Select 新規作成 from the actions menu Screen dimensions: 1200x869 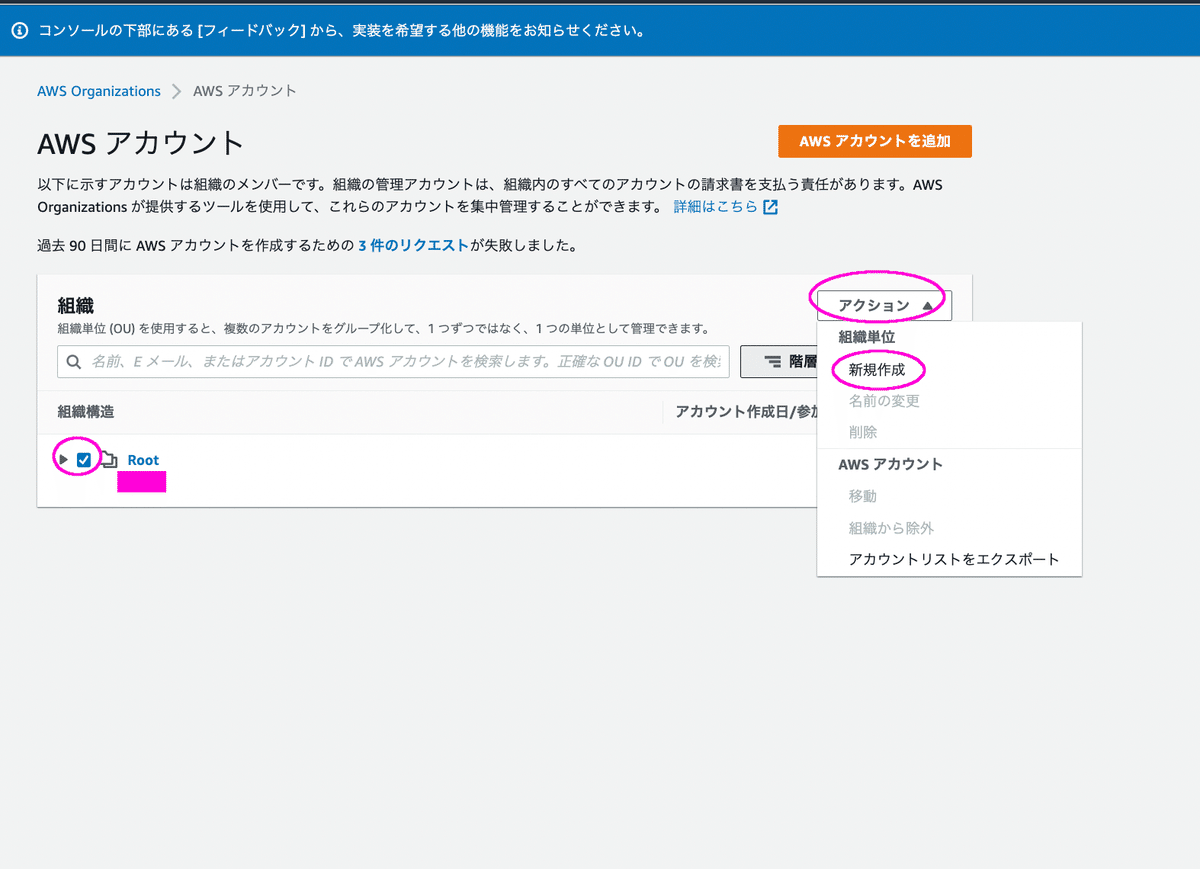coord(876,369)
